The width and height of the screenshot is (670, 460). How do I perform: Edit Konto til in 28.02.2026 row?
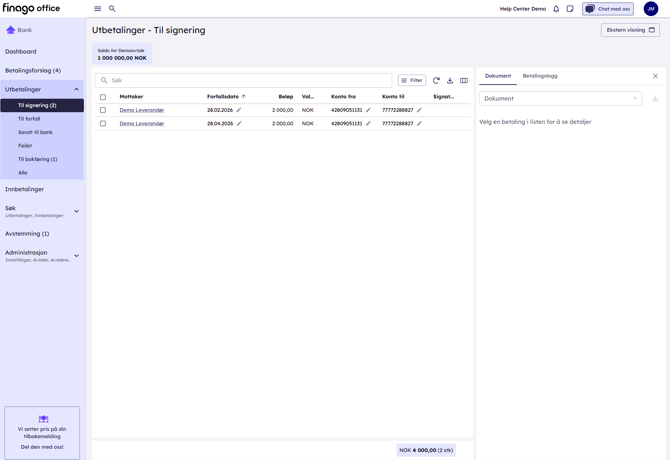tap(419, 110)
